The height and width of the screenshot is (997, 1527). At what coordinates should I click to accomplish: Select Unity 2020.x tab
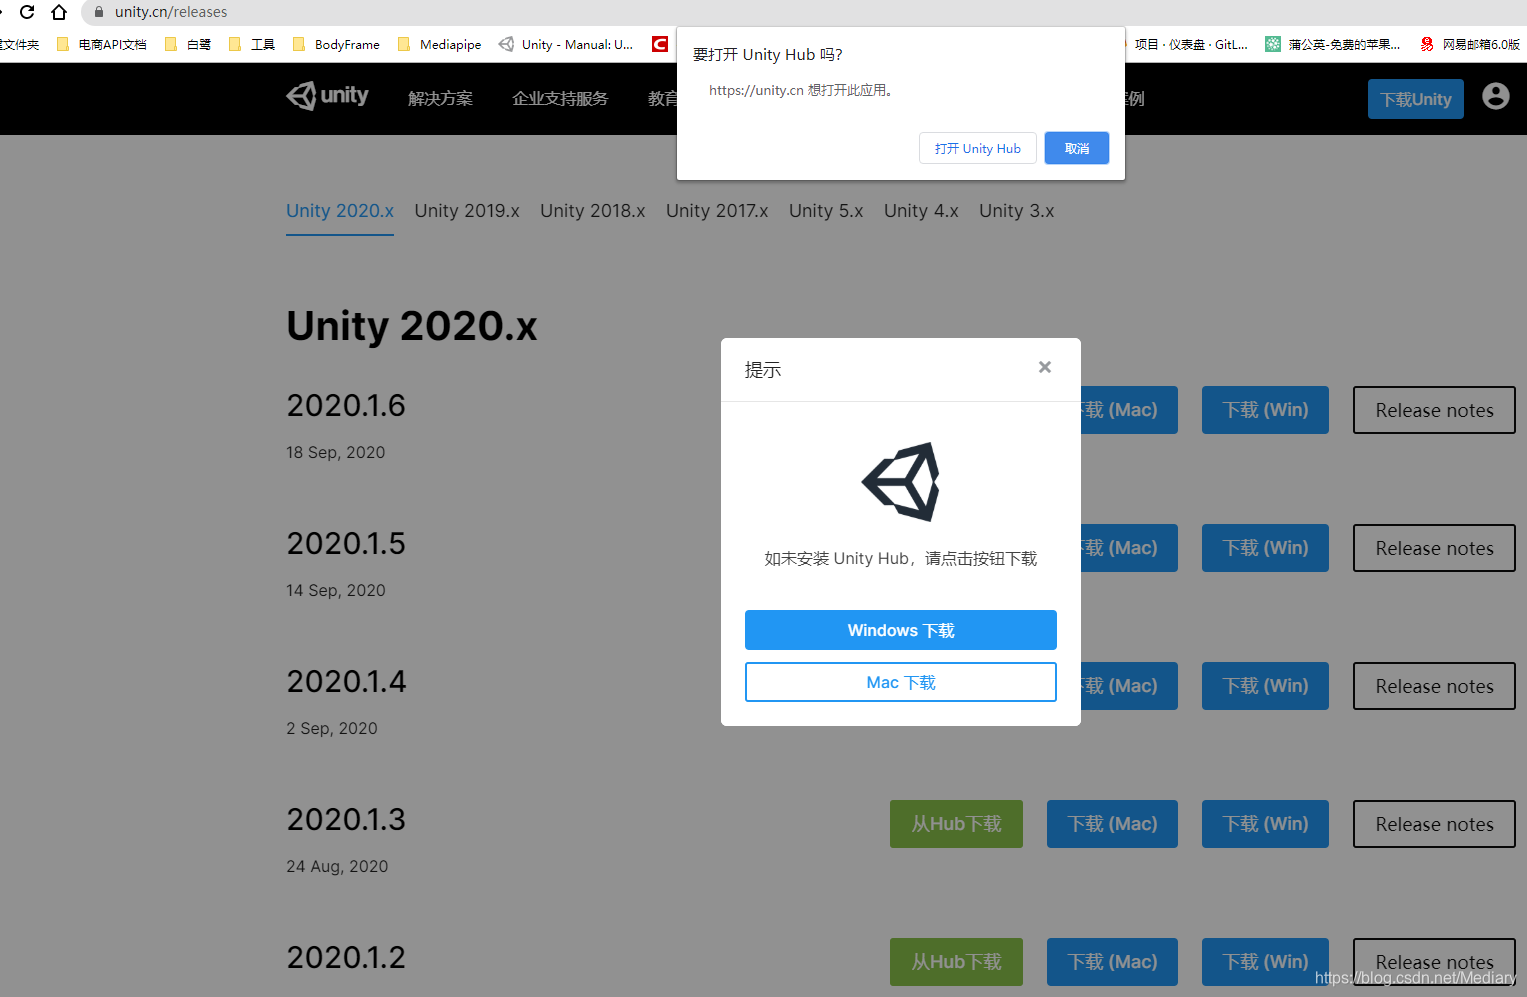pos(340,211)
